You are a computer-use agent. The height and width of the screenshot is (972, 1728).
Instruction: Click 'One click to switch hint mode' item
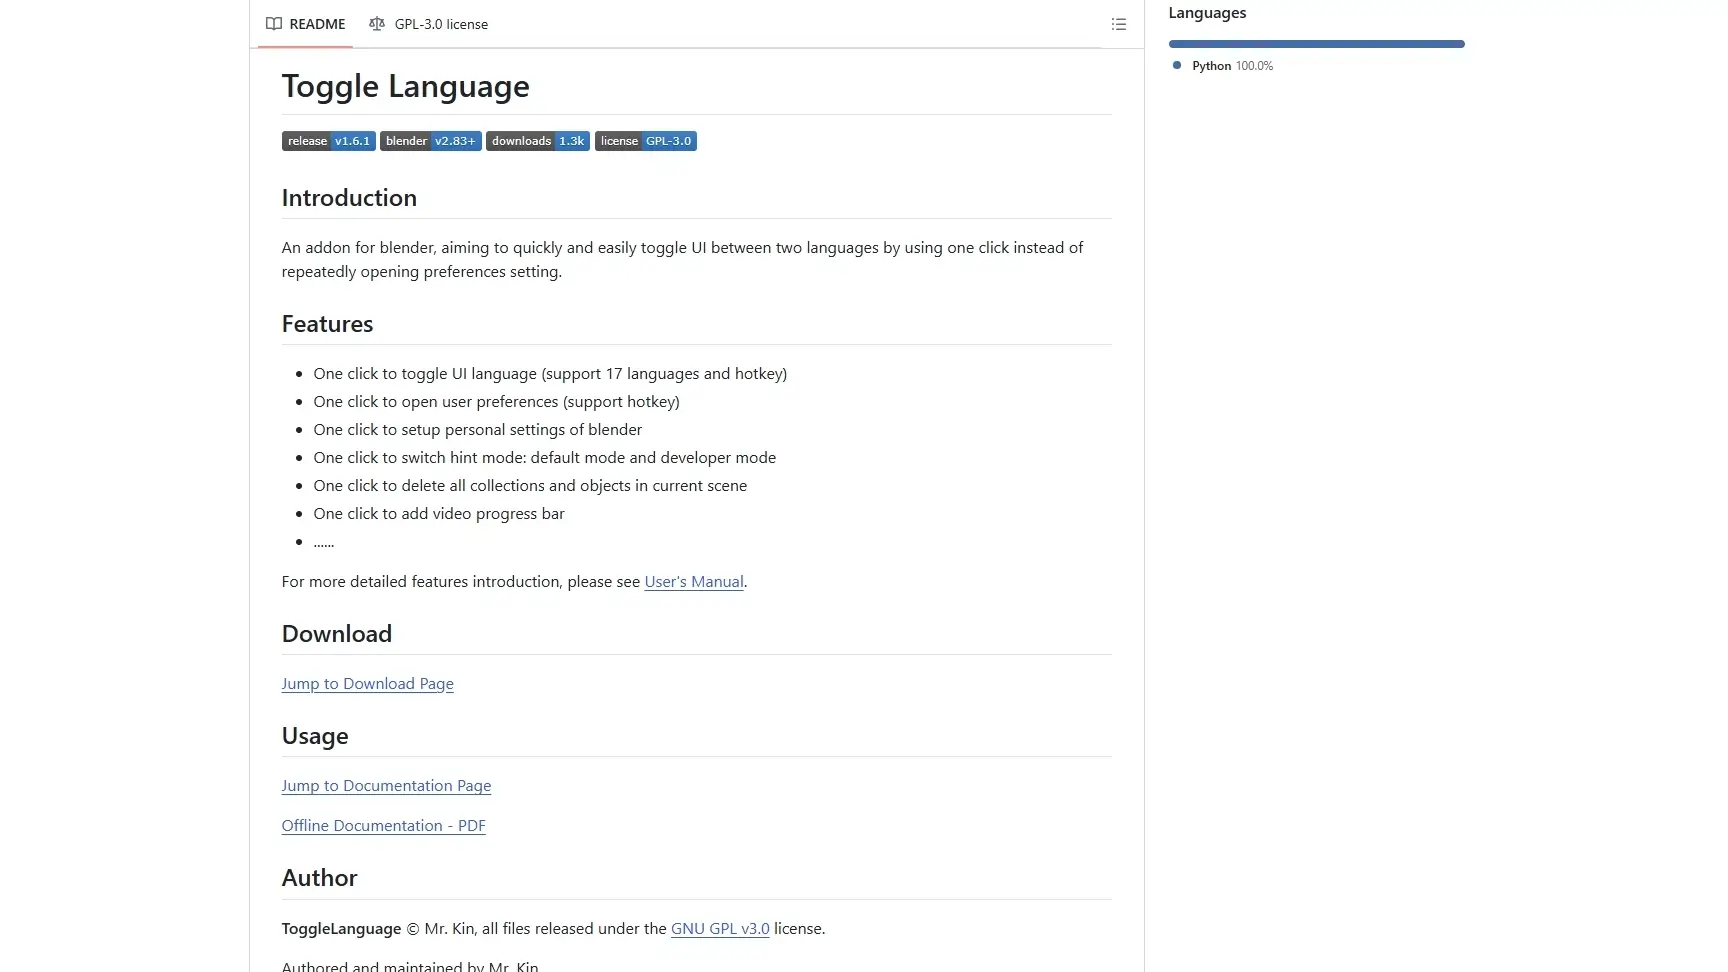545,458
